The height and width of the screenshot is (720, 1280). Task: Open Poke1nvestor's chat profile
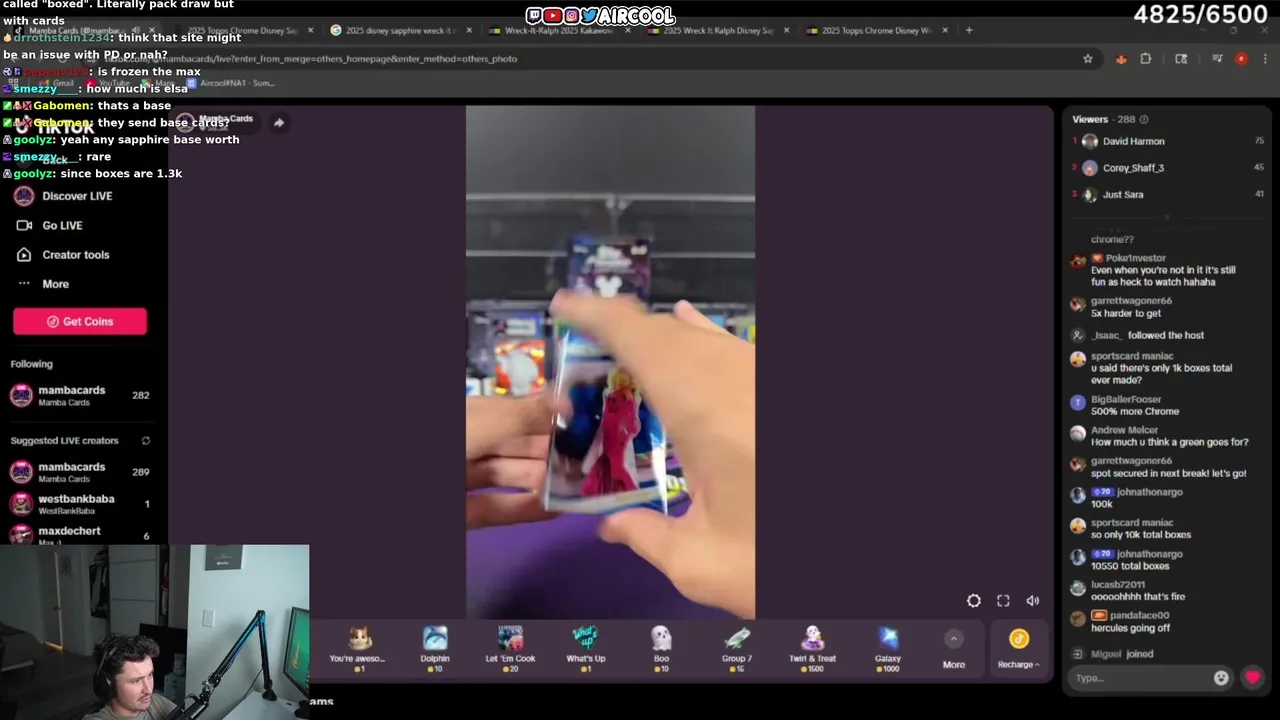[x=1135, y=258]
